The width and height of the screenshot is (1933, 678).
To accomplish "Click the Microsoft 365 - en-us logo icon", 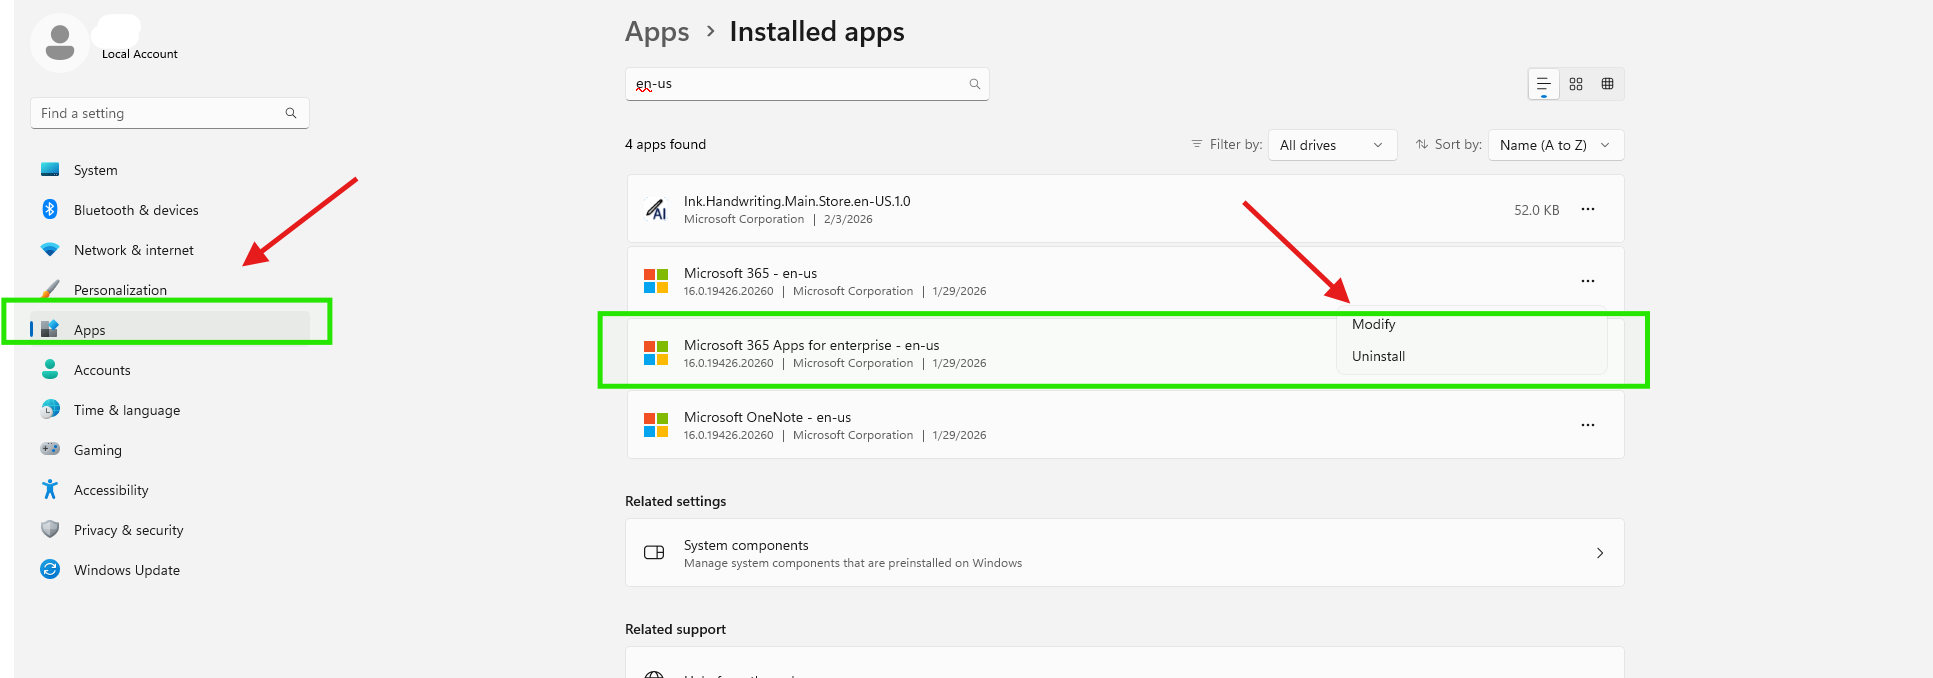I will pos(656,281).
